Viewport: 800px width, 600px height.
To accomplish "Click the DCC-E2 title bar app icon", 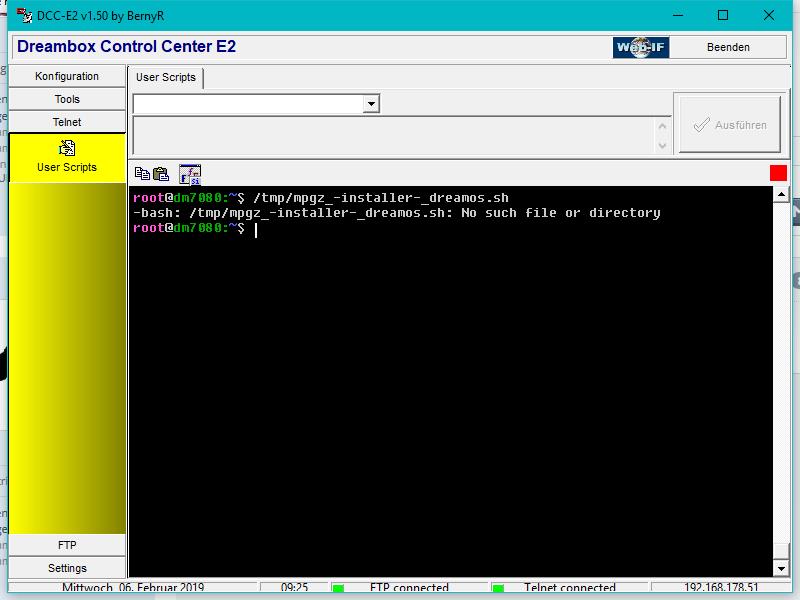I will point(24,15).
